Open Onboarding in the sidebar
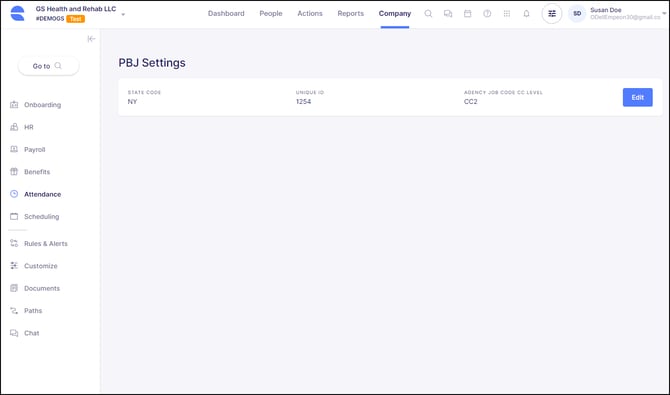Viewport: 670px width, 395px height. click(42, 105)
